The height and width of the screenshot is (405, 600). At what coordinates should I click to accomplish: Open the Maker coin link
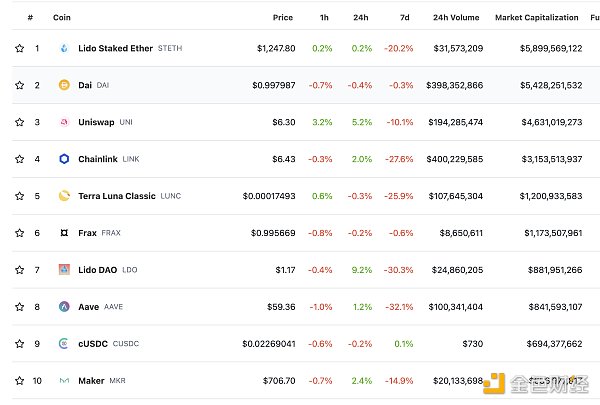click(x=91, y=381)
